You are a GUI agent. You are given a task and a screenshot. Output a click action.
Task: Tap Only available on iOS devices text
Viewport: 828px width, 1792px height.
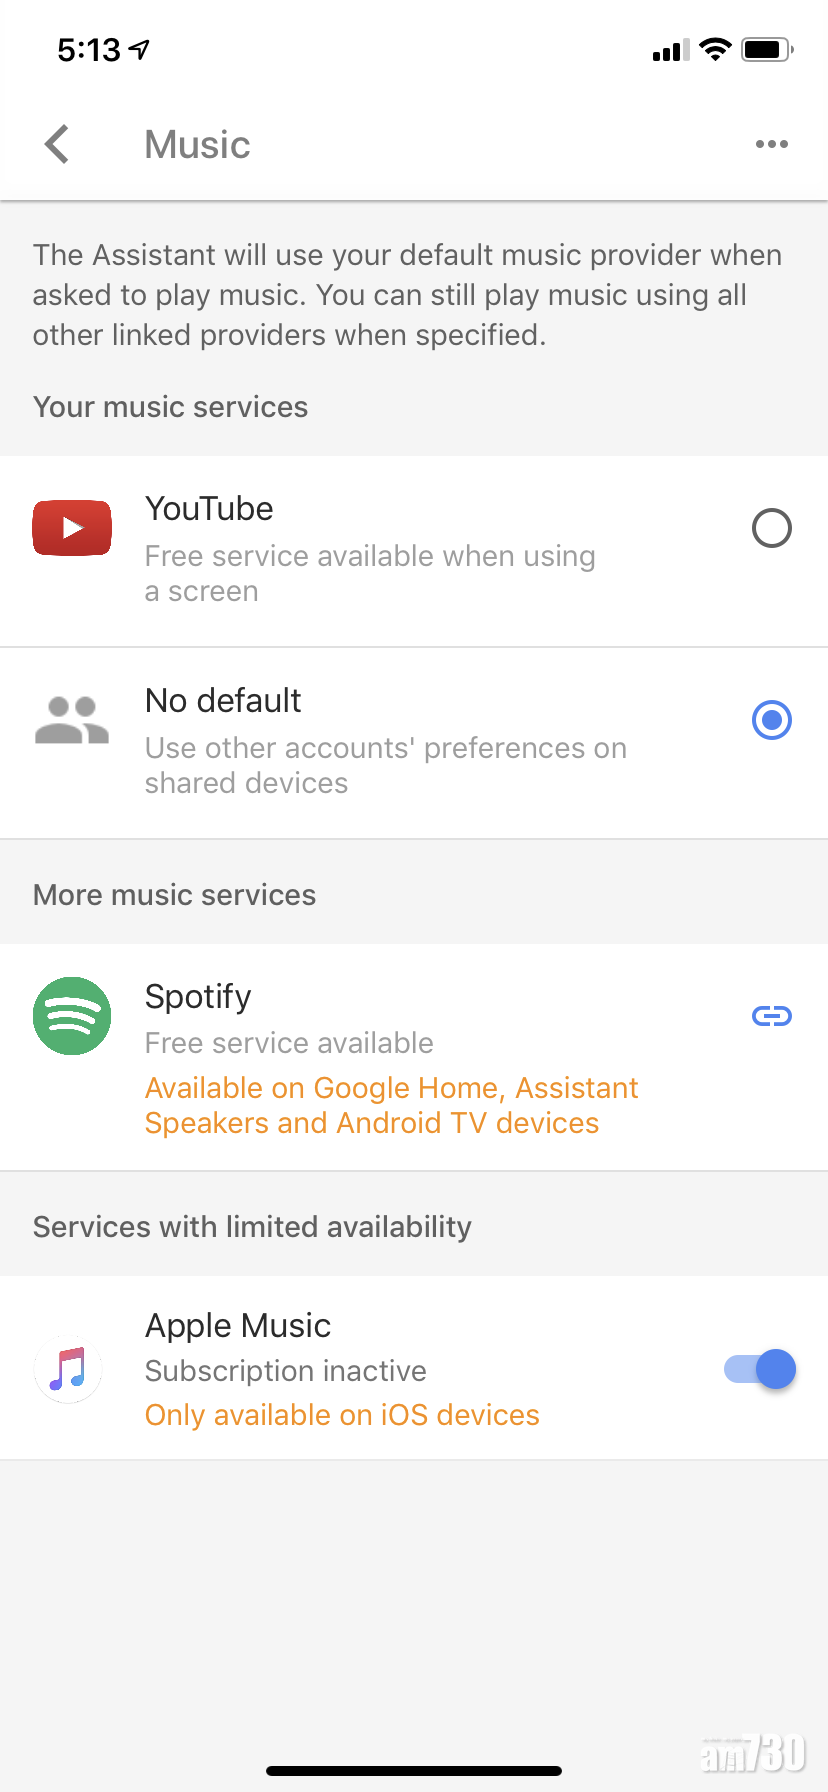click(x=342, y=1415)
